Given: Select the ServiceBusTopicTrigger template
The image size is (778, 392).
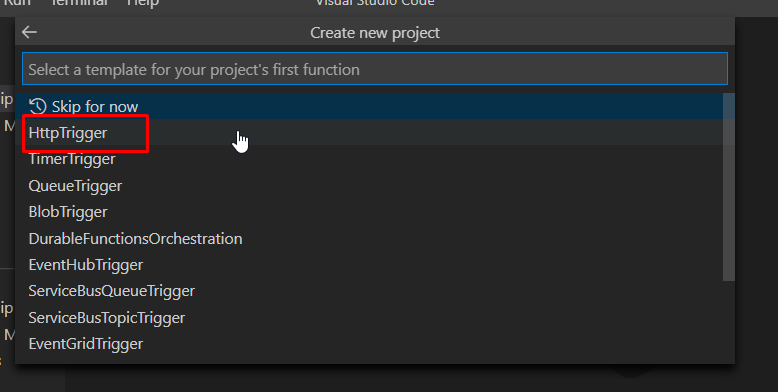Looking at the screenshot, I should click(369, 318).
